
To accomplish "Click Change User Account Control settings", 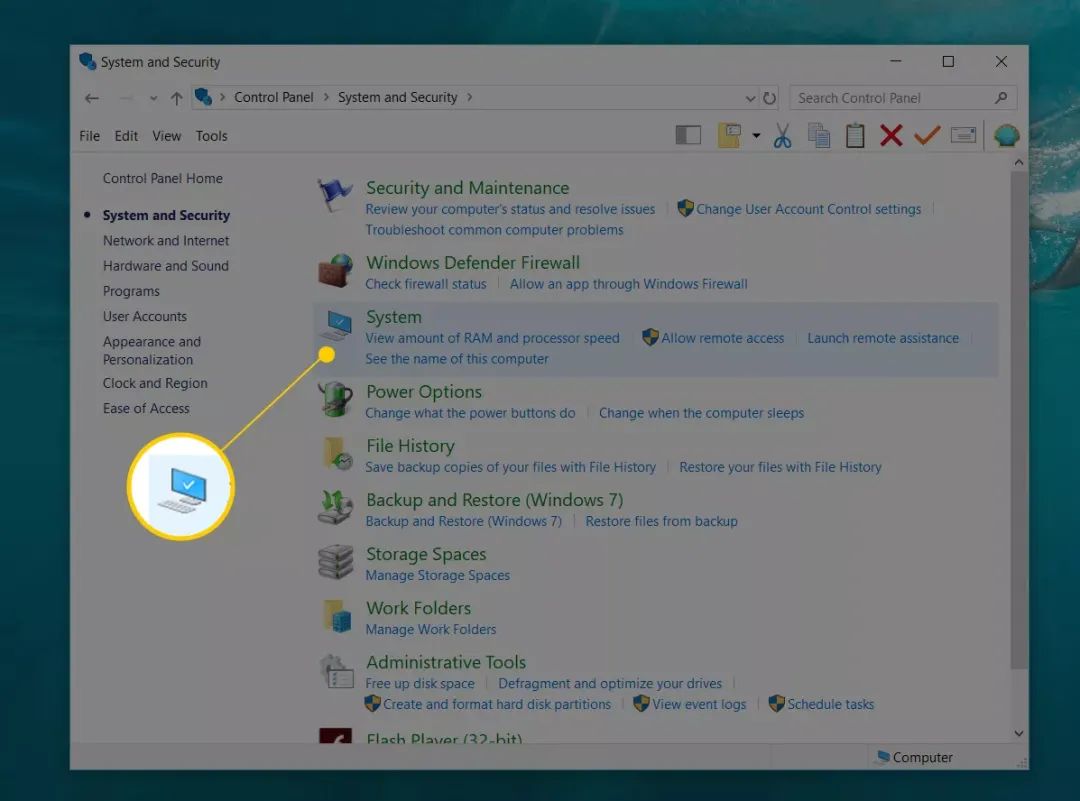I will tap(809, 209).
